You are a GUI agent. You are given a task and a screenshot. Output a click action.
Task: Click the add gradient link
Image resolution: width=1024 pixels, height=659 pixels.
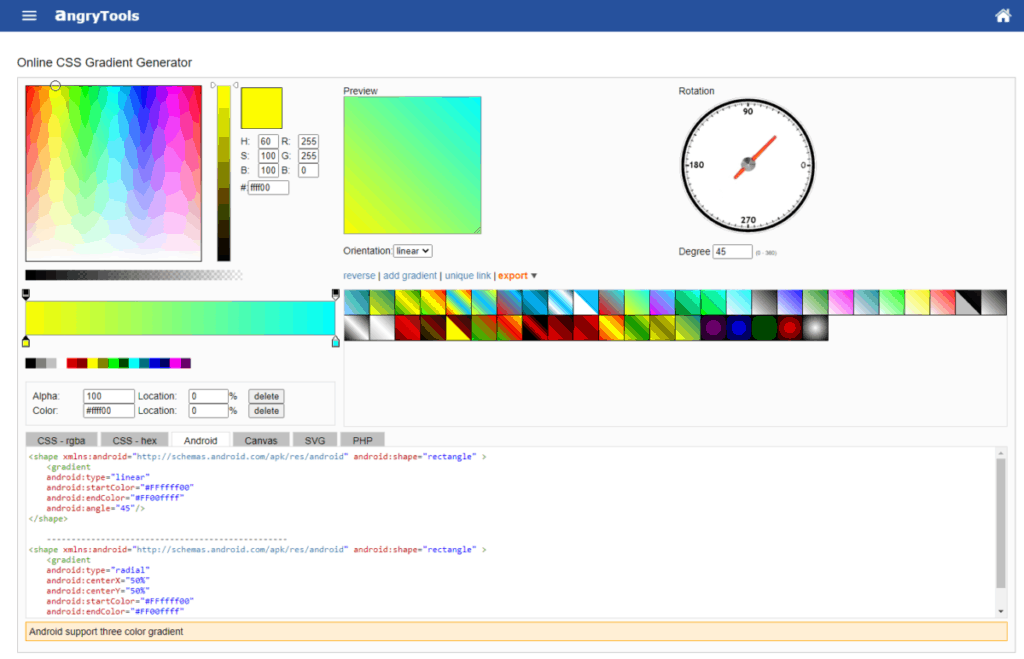(410, 276)
